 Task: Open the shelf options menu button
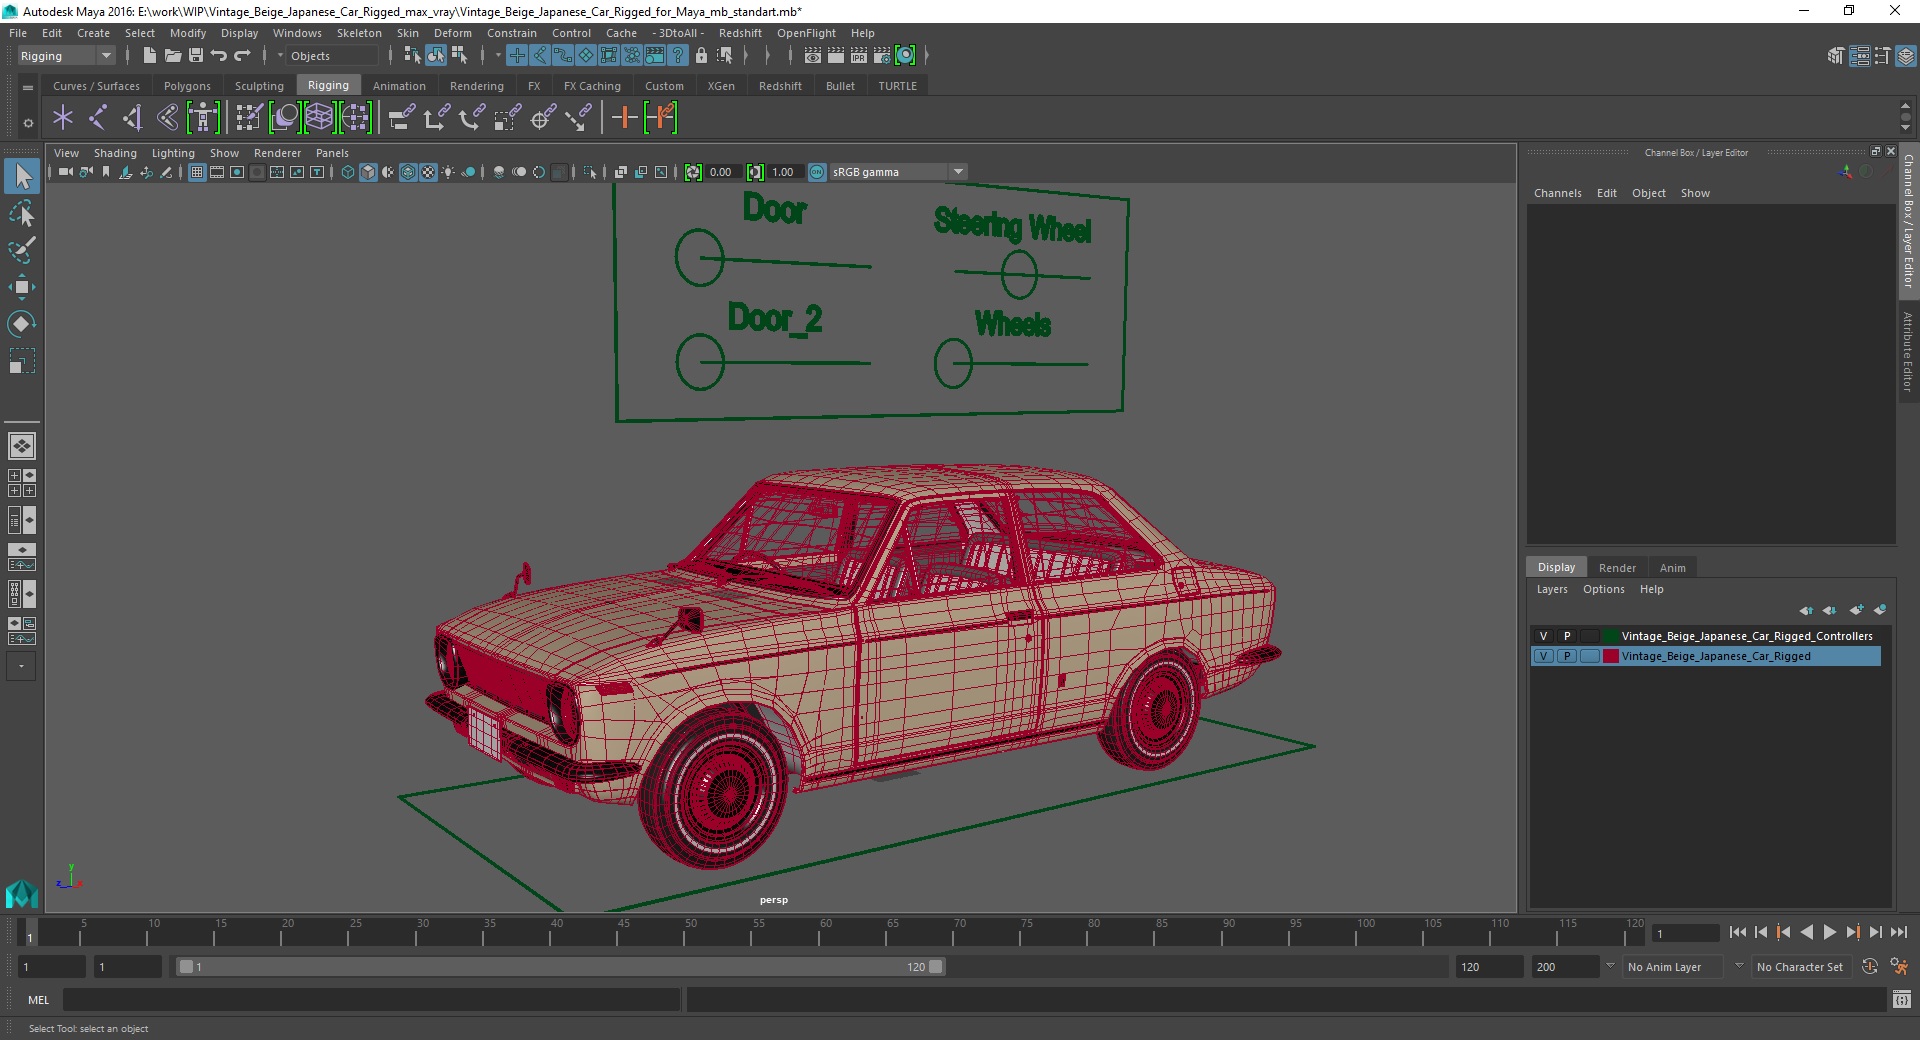click(x=28, y=123)
